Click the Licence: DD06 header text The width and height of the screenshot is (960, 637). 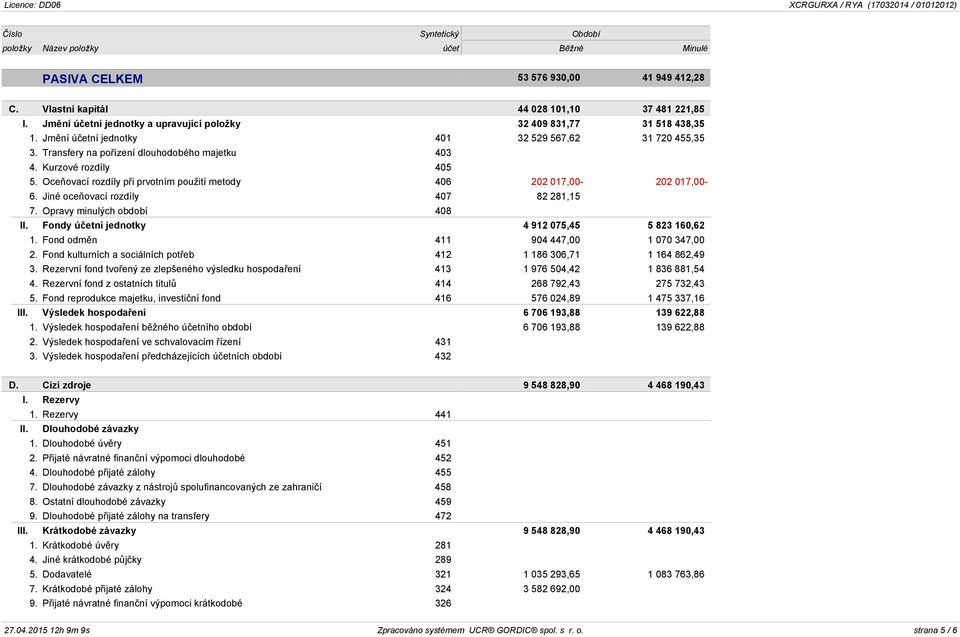tap(32, 5)
